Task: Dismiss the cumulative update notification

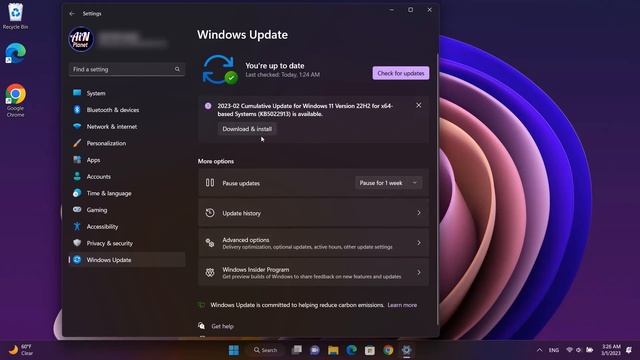Action: 419,105
